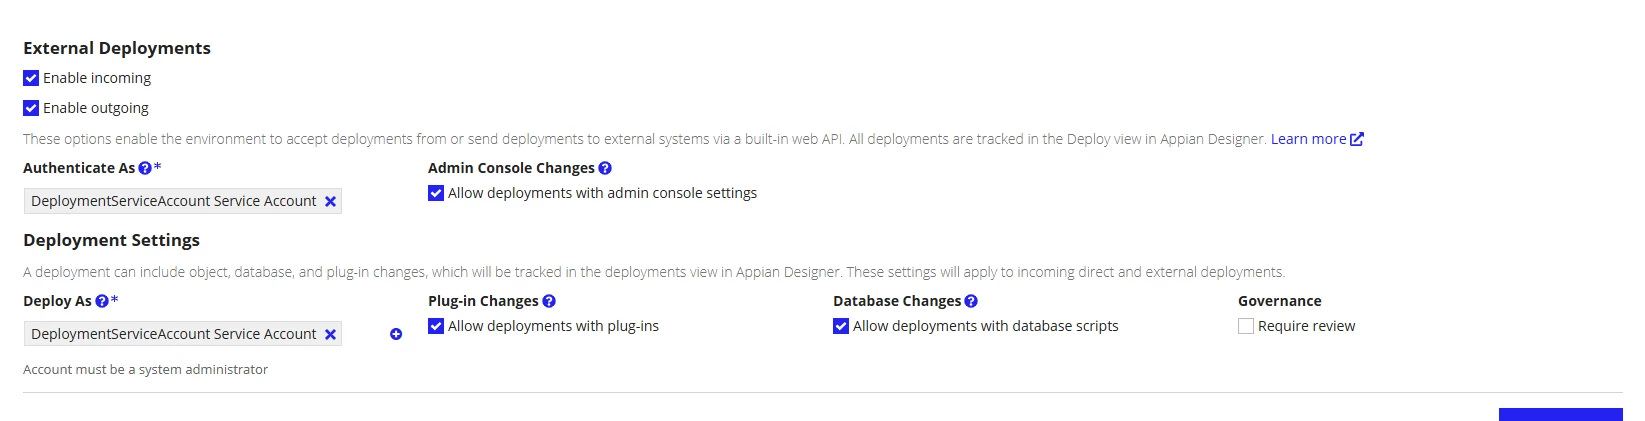This screenshot has width=1645, height=421.
Task: Uncheck Enable outgoing checkbox
Action: pos(31,108)
